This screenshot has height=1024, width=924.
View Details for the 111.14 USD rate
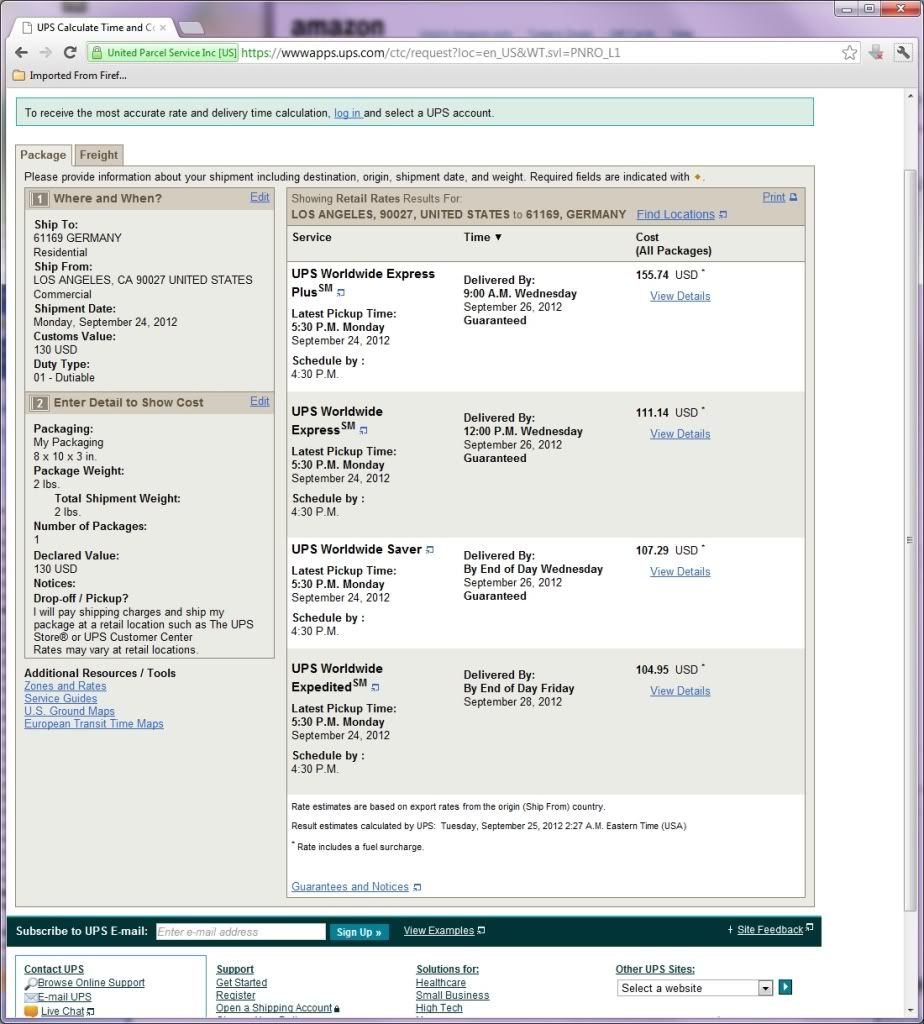point(680,434)
